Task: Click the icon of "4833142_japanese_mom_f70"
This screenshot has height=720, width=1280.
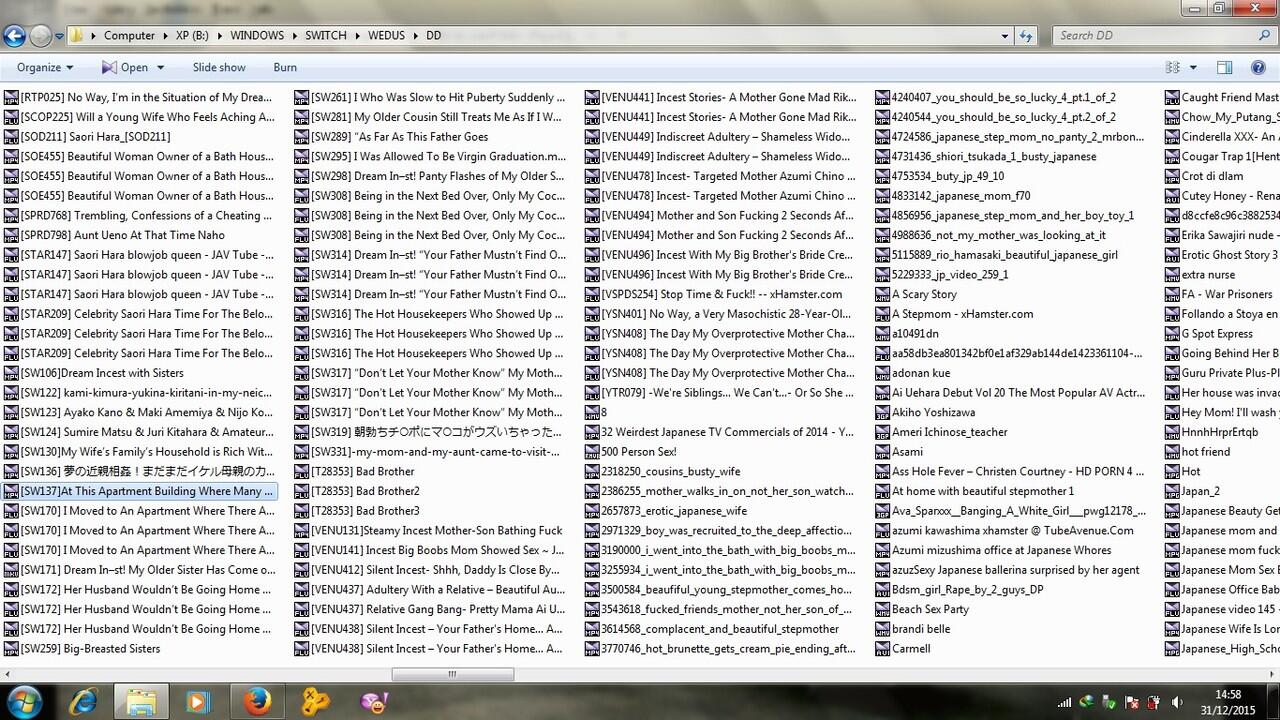Action: 882,196
